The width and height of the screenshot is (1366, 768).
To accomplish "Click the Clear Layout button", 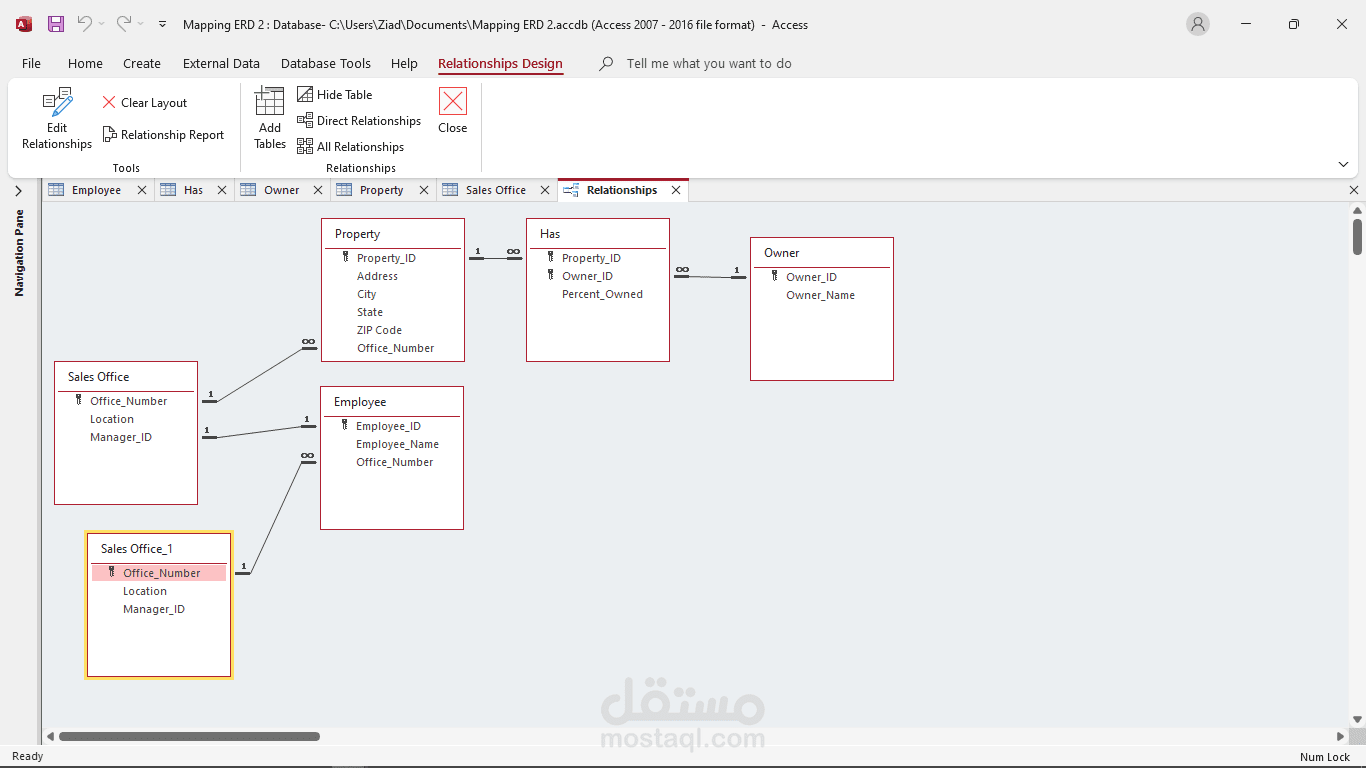I will 145,103.
